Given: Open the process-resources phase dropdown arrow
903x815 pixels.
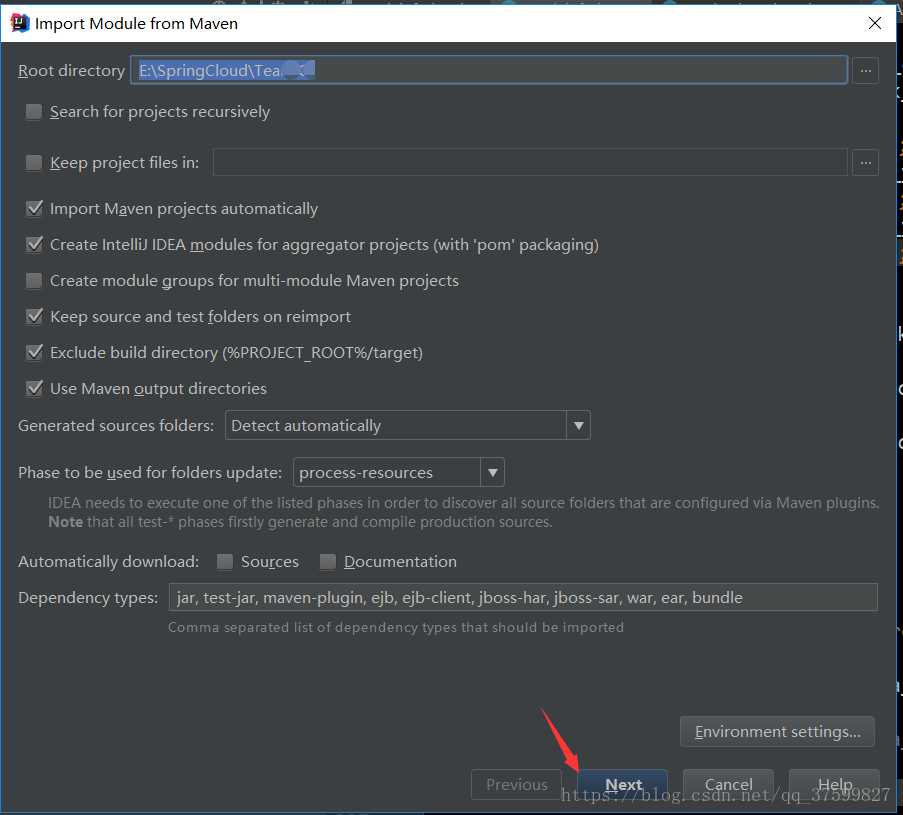Looking at the screenshot, I should pos(492,473).
